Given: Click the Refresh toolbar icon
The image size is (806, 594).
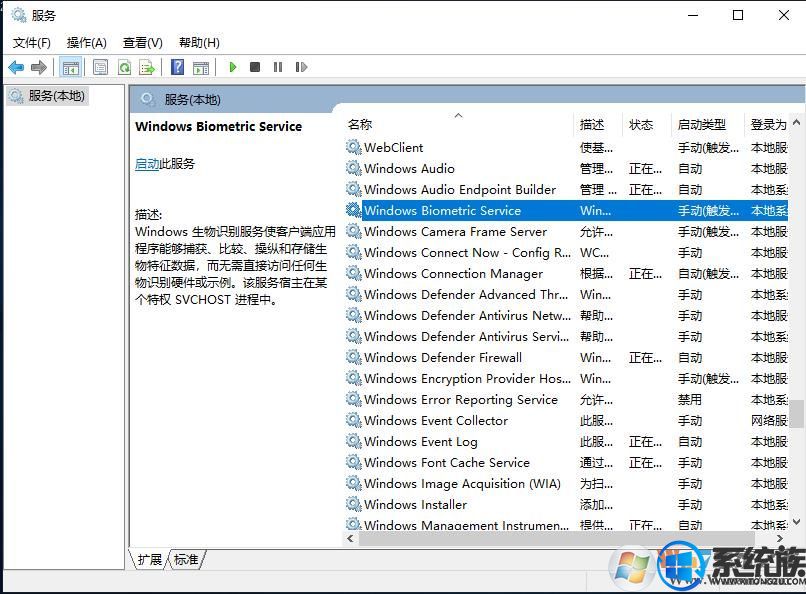Looking at the screenshot, I should click(x=124, y=67).
